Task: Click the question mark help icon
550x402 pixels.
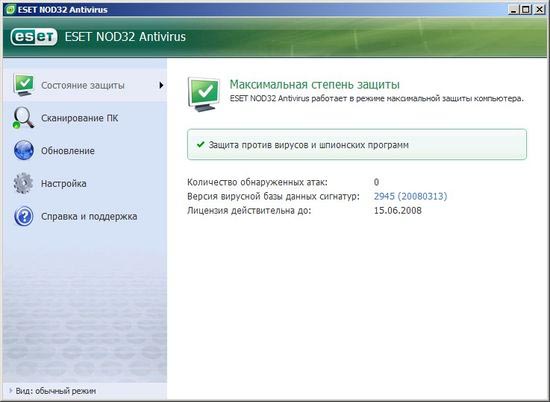Action: (24, 216)
